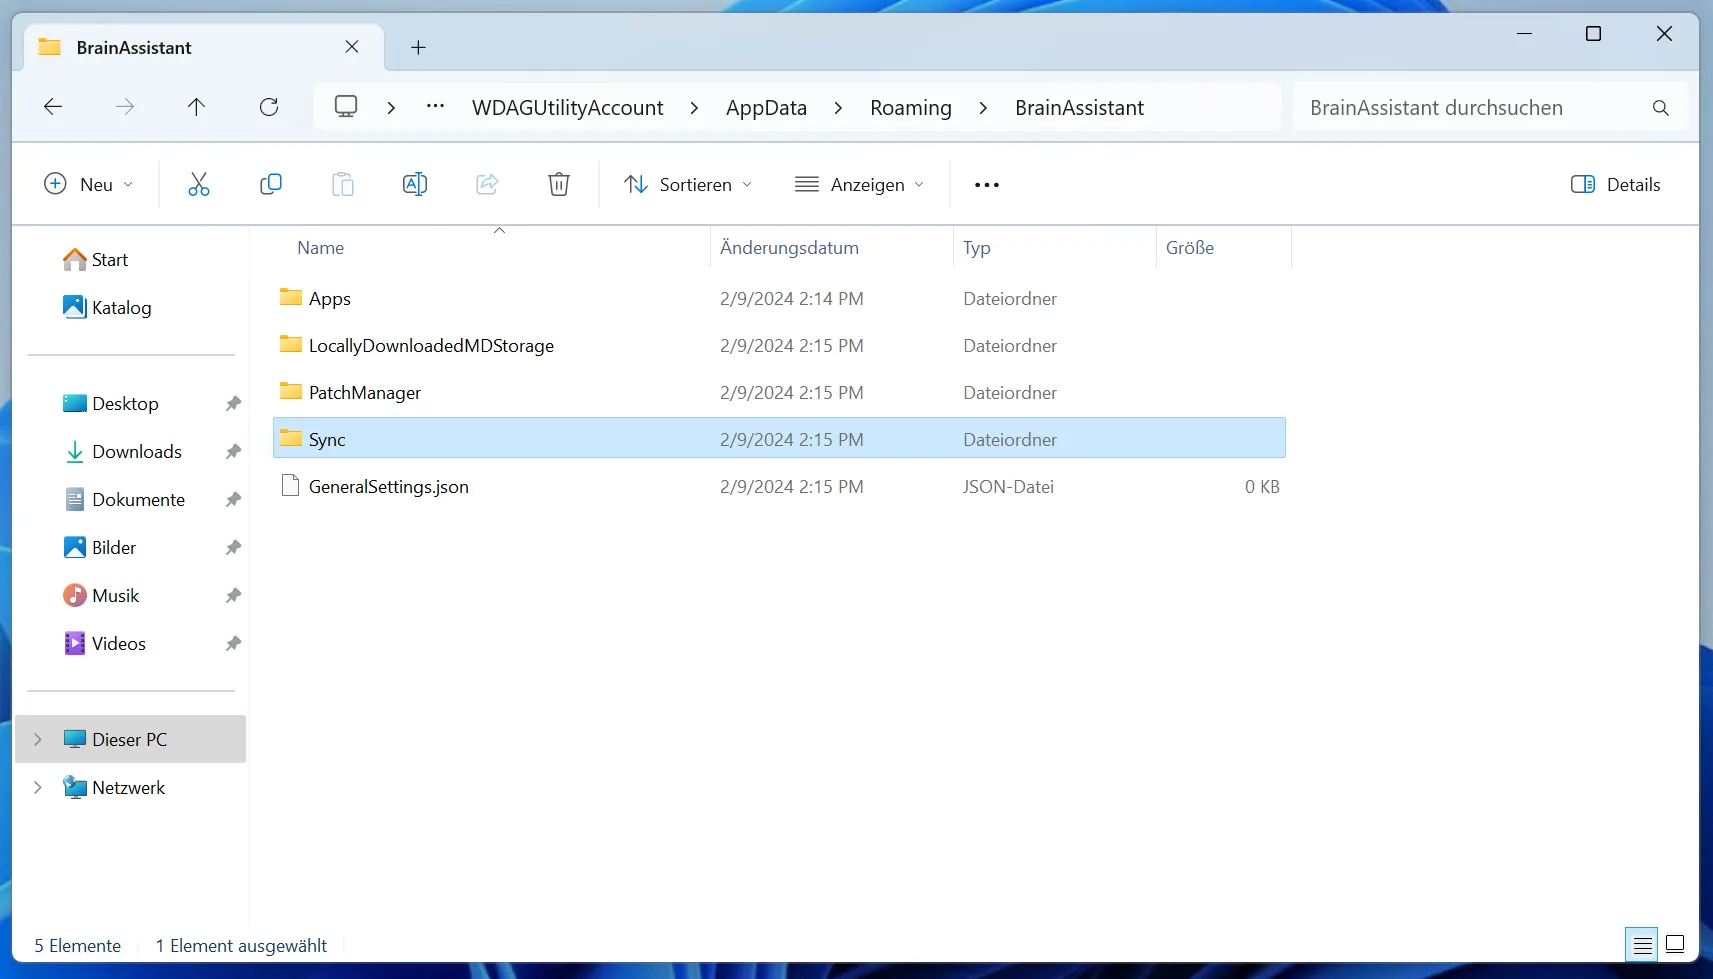This screenshot has height=979, width=1713.
Task: Switch to large thumbnails view icon
Action: [x=1676, y=945]
